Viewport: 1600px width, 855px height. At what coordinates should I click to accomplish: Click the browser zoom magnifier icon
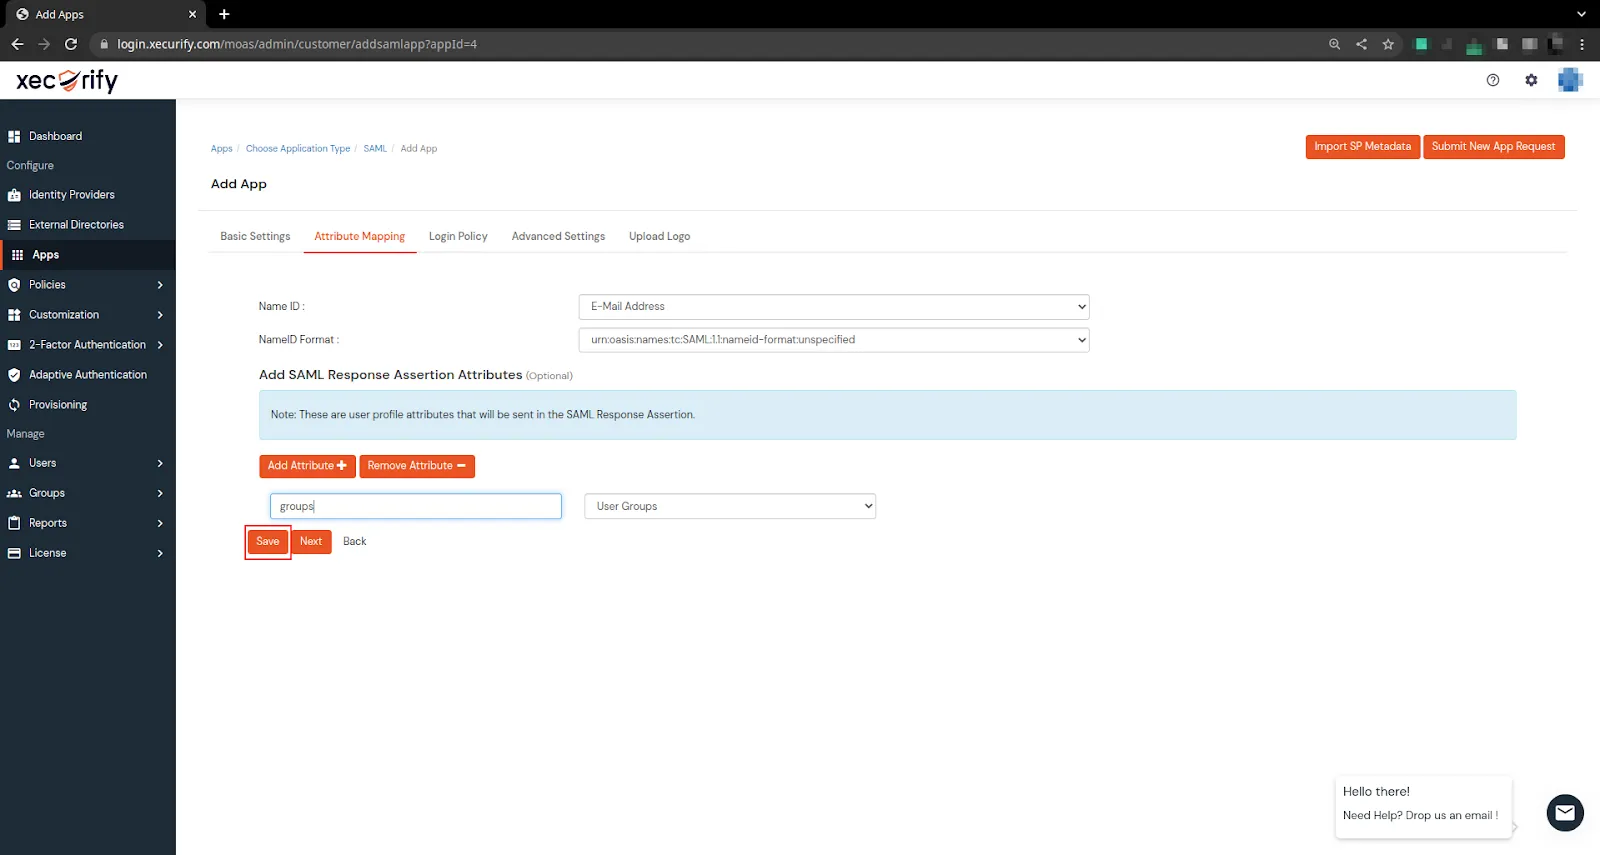point(1334,44)
